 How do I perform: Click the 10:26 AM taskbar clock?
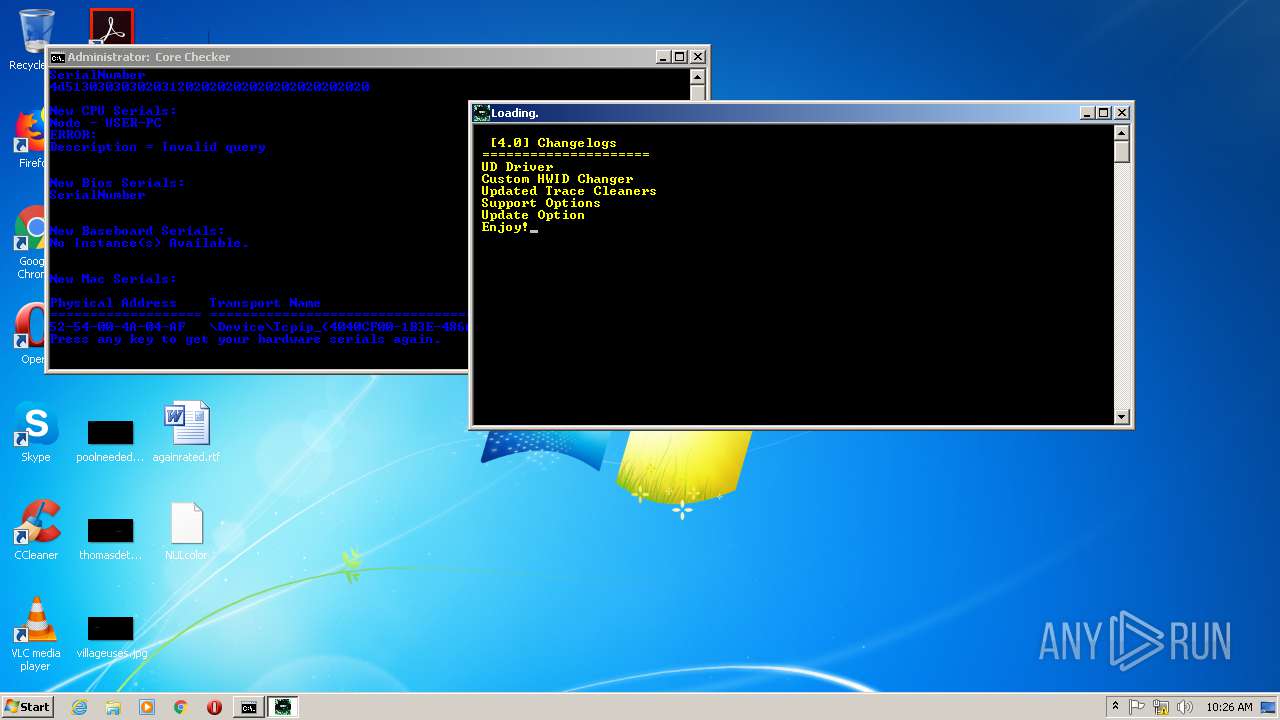1229,707
